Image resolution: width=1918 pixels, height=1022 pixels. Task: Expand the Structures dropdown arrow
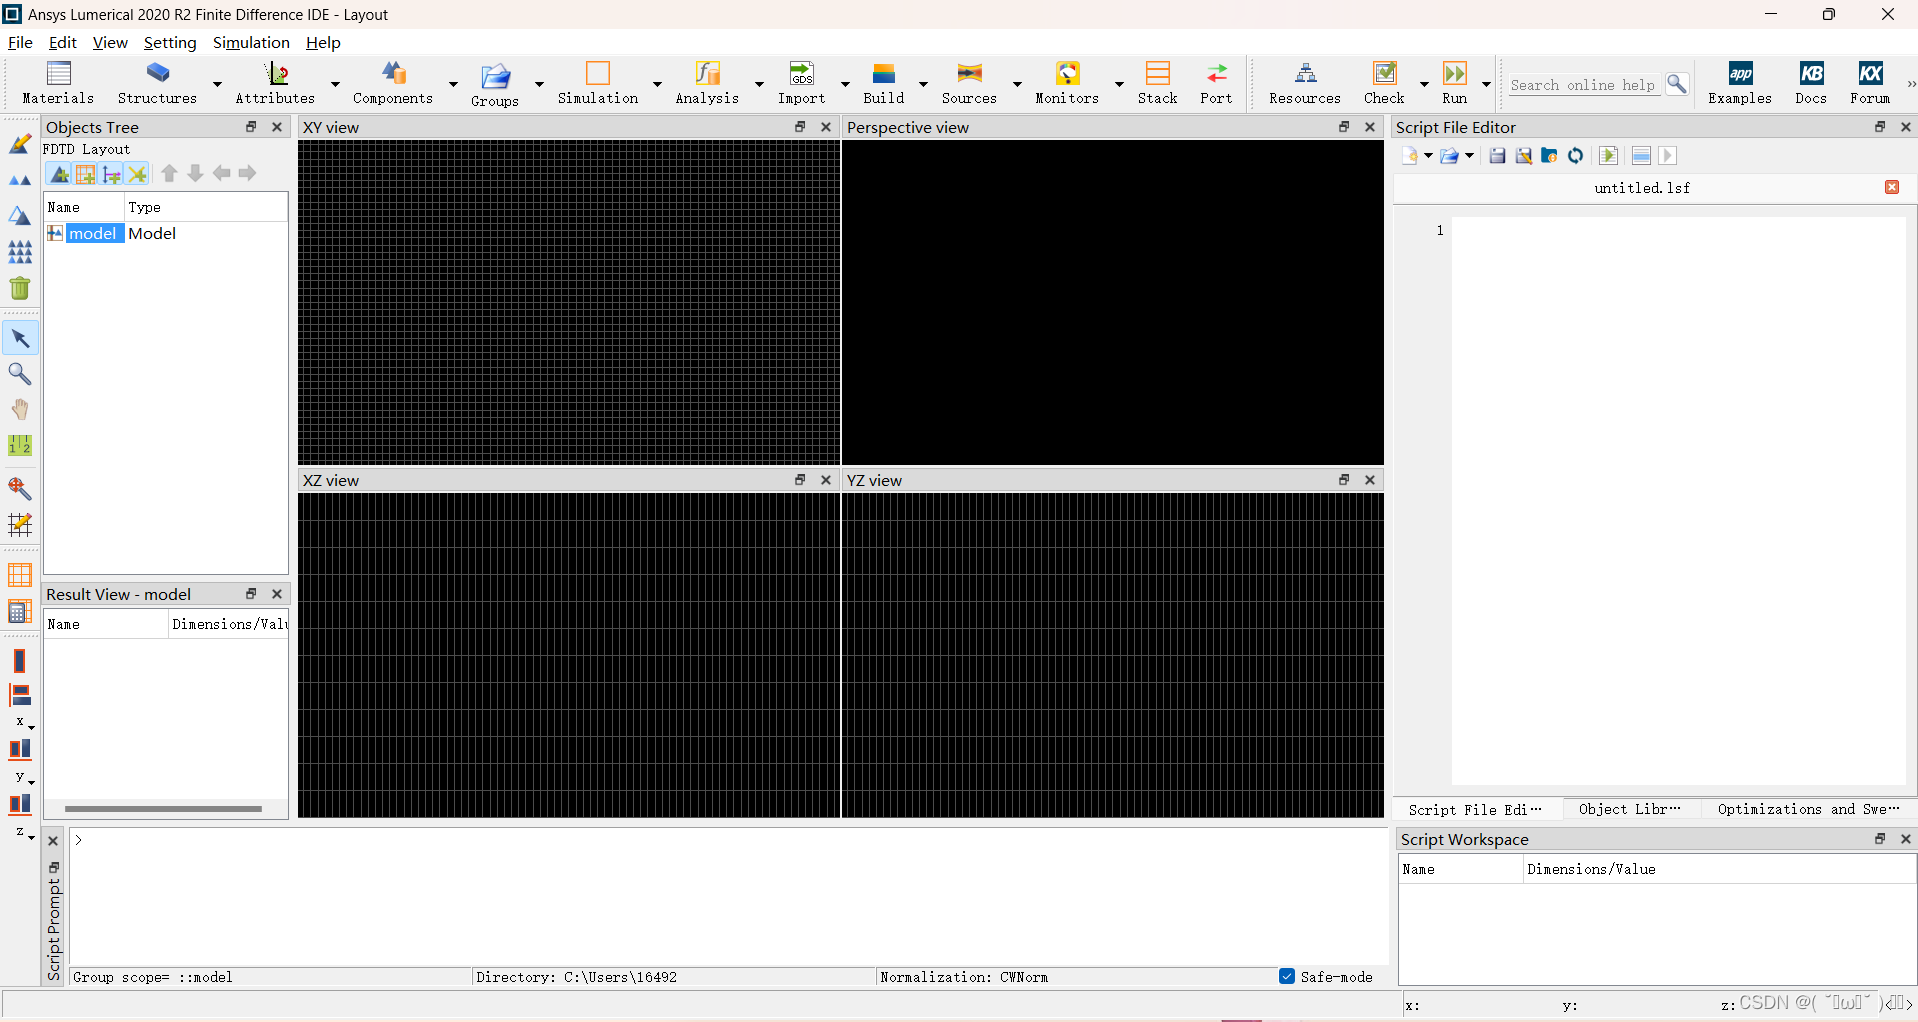coord(217,84)
